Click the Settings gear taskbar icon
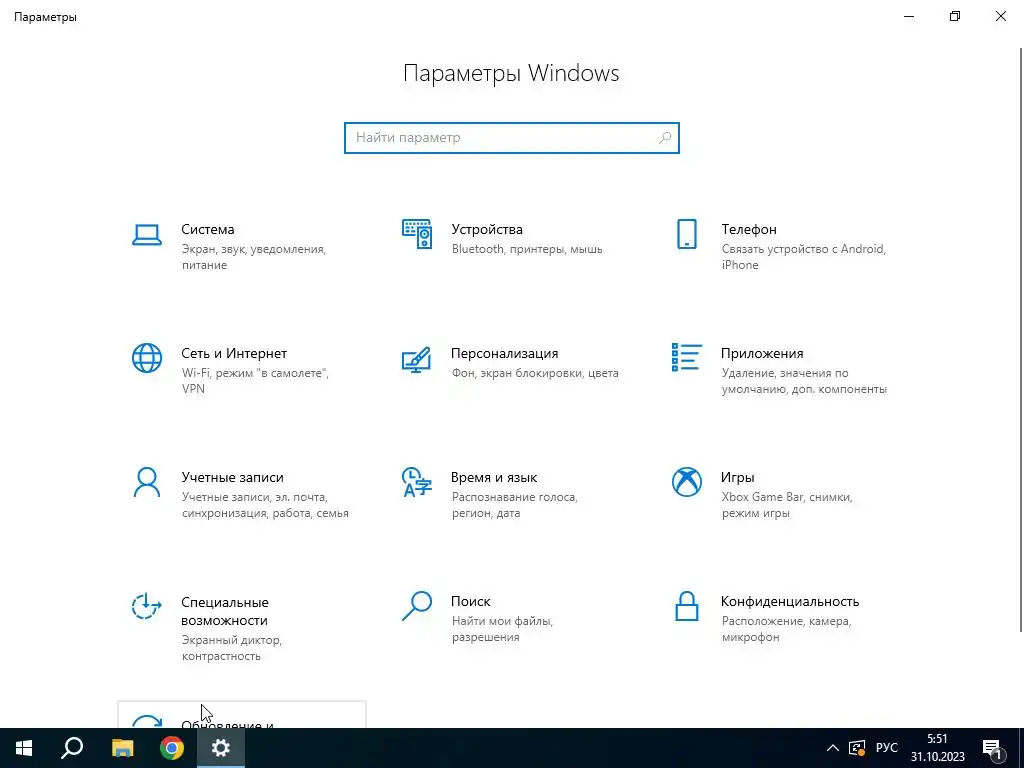1024x768 pixels. pos(221,748)
